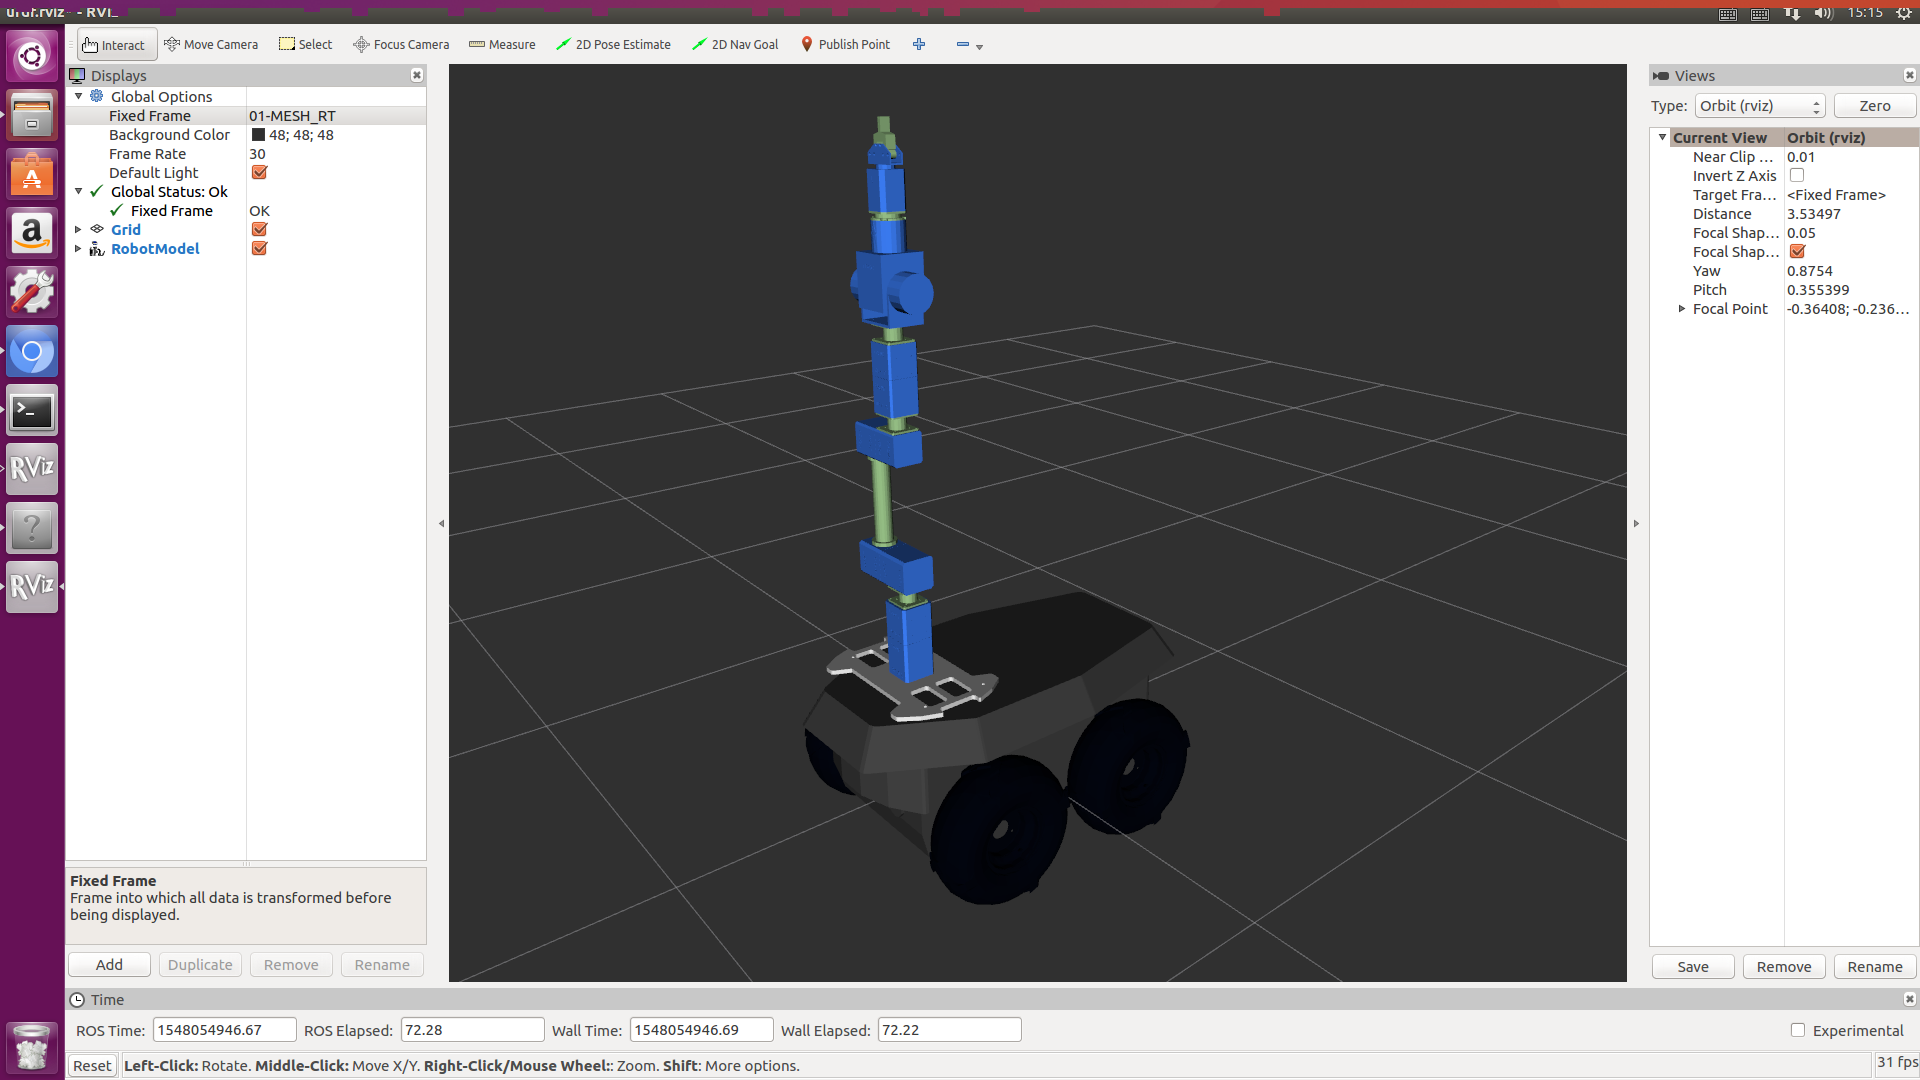
Task: Select the Interact tool
Action: 114,44
